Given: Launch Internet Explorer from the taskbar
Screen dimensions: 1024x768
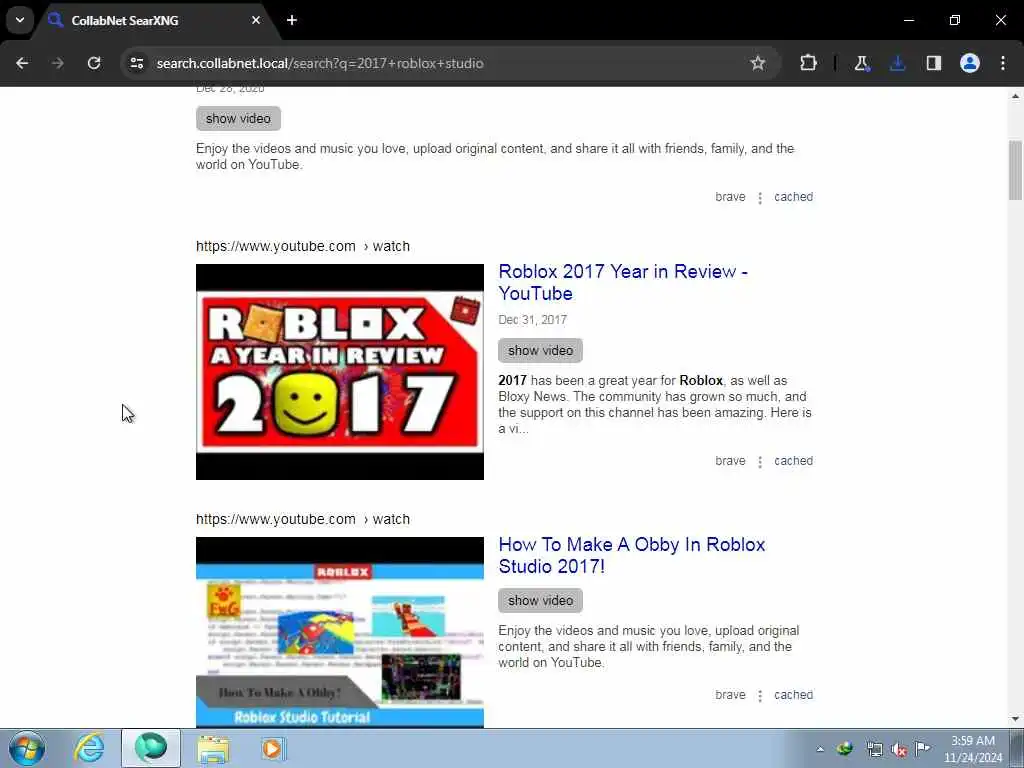Looking at the screenshot, I should (x=89, y=748).
